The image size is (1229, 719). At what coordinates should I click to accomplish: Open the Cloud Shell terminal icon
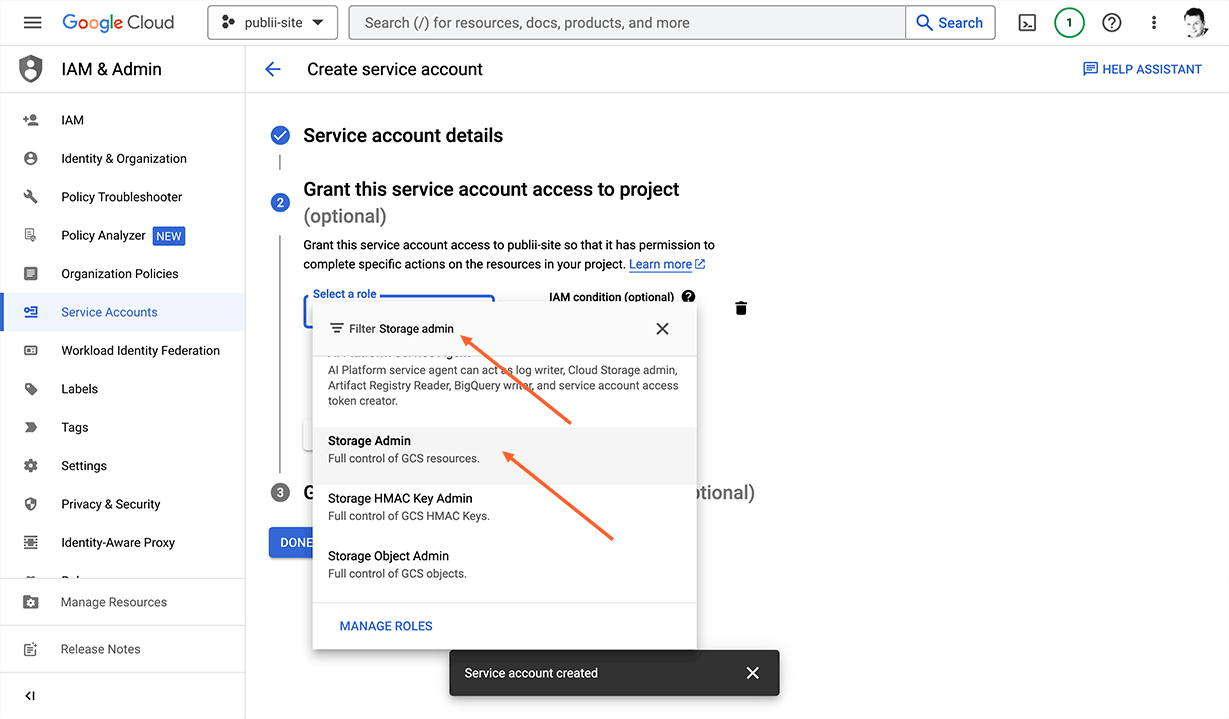[x=1026, y=22]
